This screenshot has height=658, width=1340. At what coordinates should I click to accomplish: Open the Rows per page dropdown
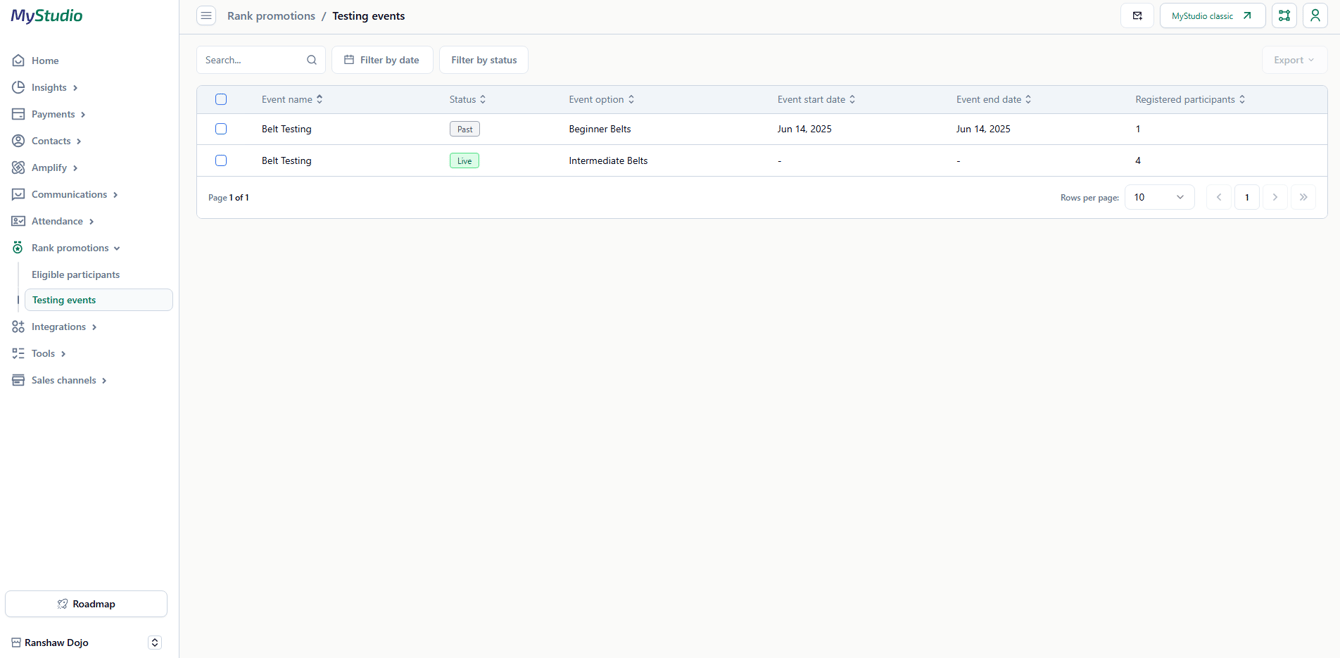(x=1159, y=198)
